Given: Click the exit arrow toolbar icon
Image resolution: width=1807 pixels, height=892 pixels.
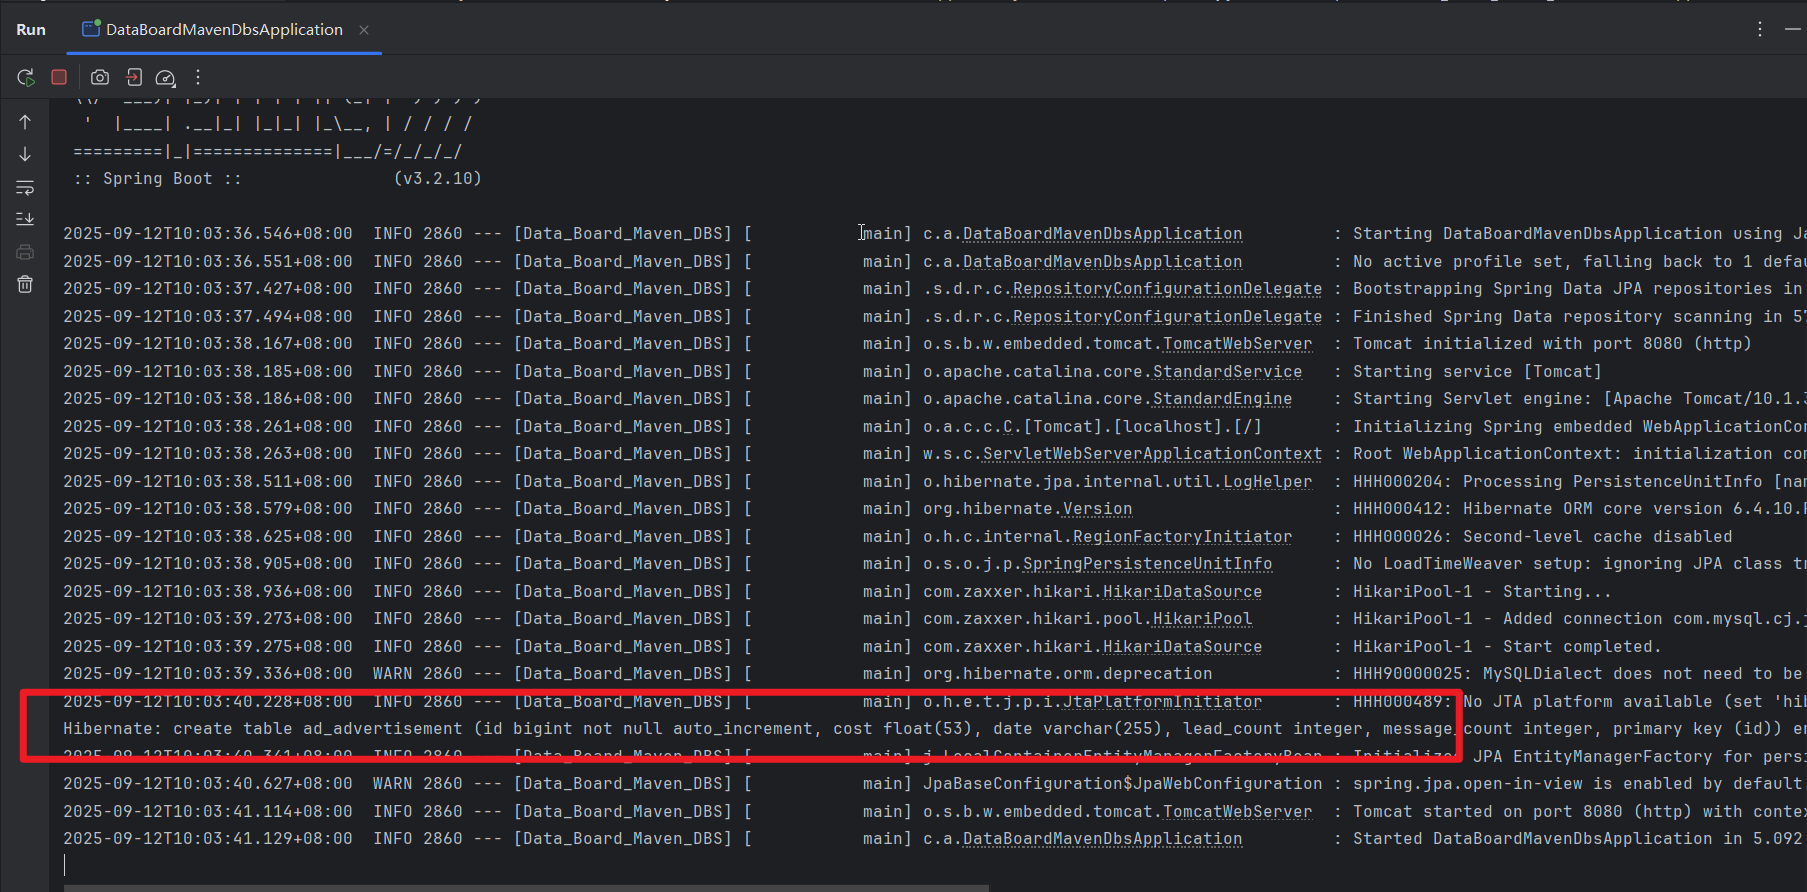Looking at the screenshot, I should tap(134, 77).
